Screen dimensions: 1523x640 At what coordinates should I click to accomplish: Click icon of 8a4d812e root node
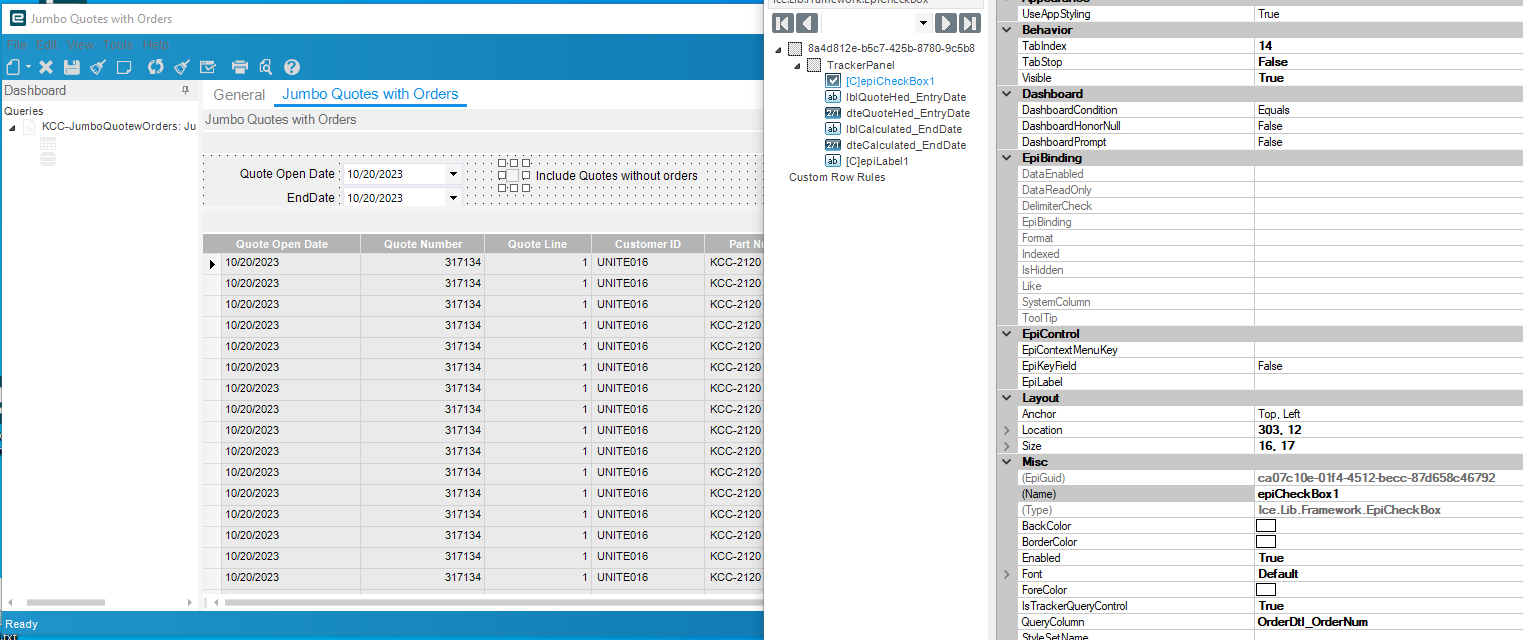point(795,48)
